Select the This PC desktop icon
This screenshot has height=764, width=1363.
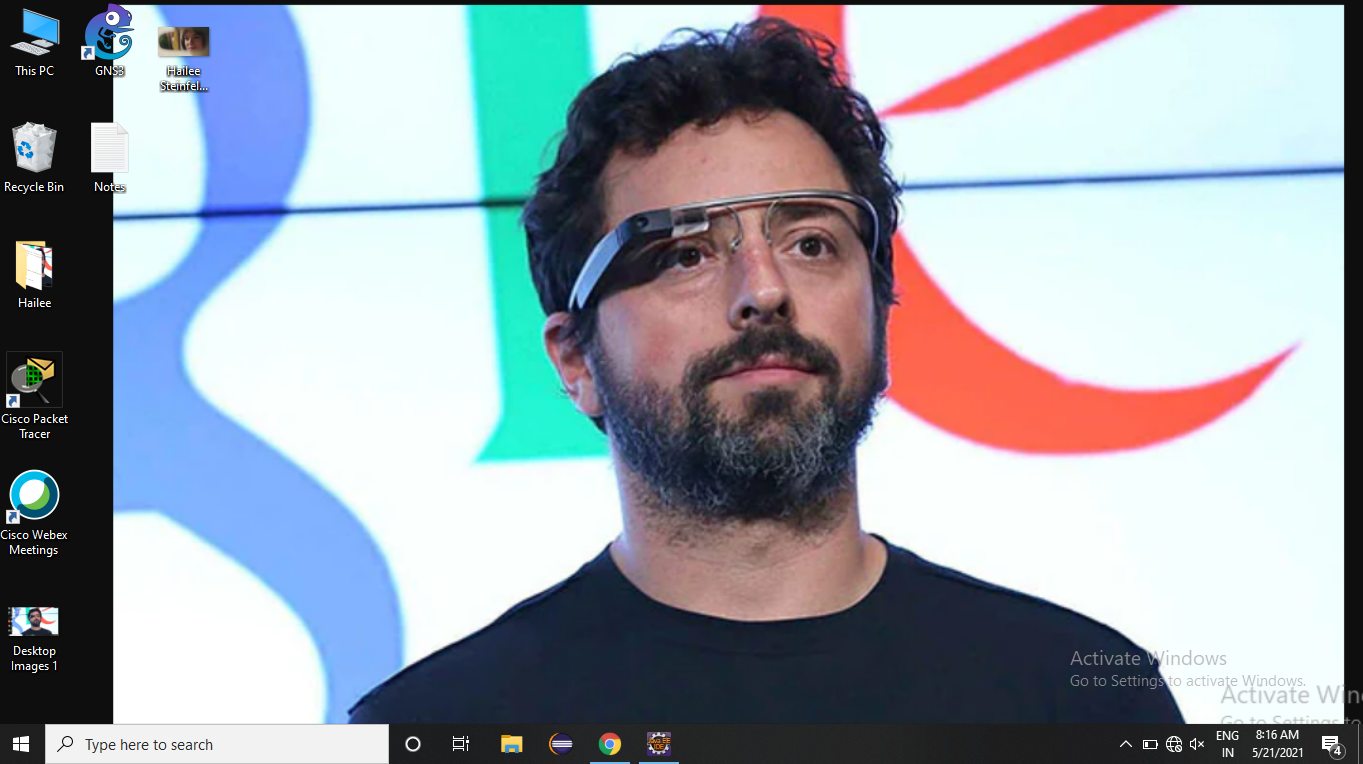click(34, 42)
